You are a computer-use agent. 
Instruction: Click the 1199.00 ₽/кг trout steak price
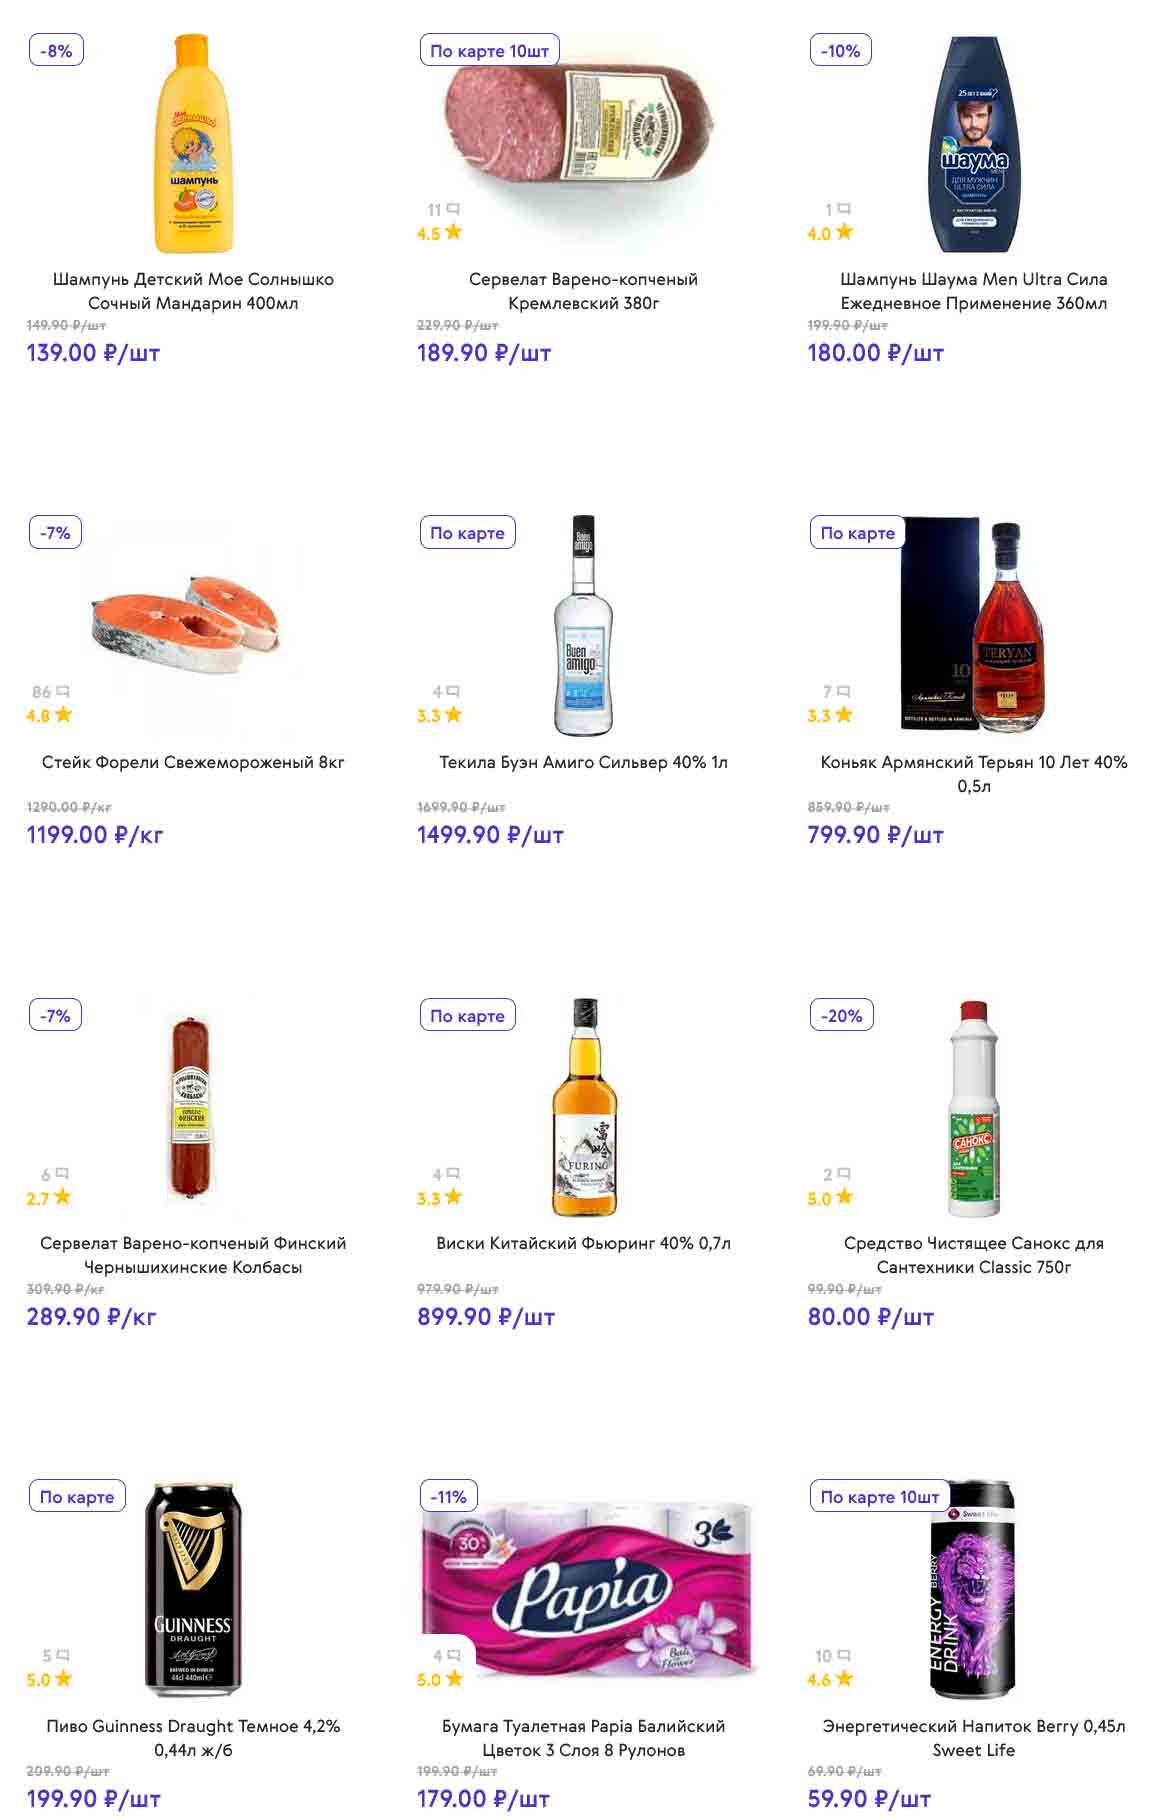[95, 835]
